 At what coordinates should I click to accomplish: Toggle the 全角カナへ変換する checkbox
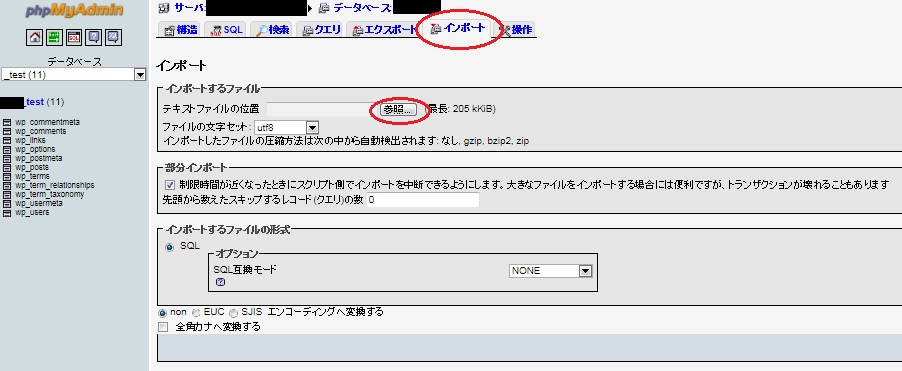163,327
